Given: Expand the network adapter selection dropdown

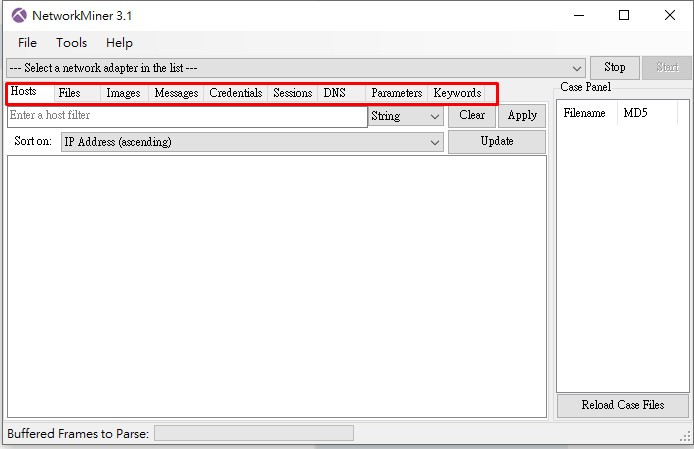Looking at the screenshot, I should 296,68.
